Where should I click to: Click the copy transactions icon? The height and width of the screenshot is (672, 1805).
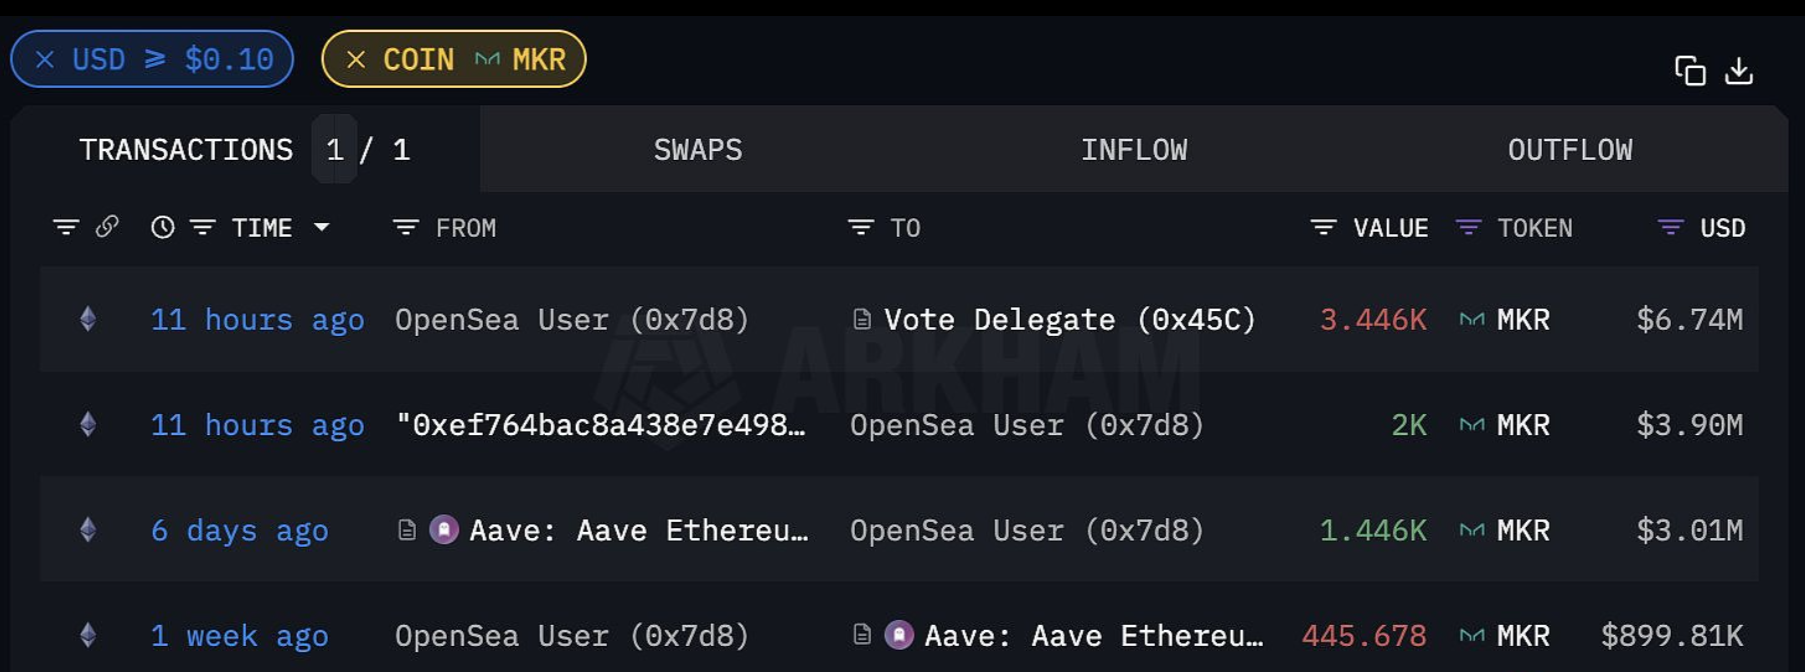1690,71
